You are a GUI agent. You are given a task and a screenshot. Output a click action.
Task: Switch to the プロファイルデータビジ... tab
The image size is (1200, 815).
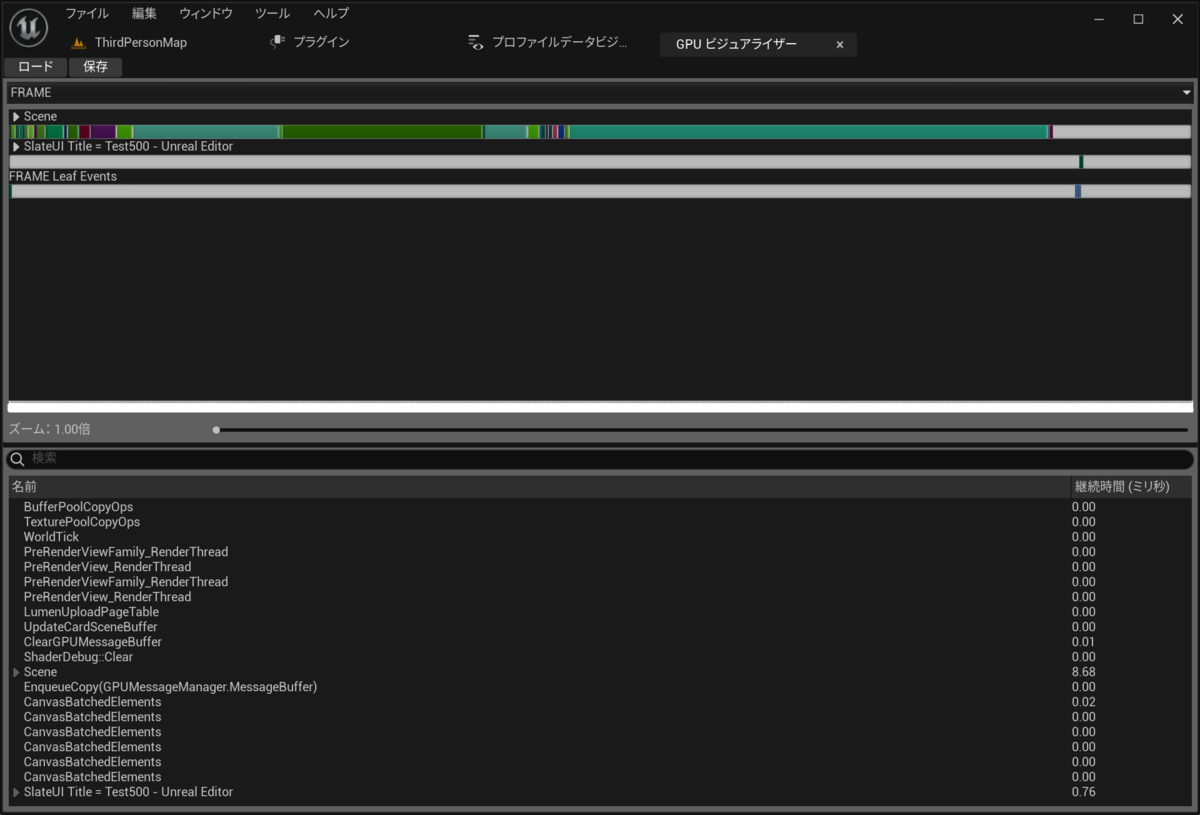pos(548,42)
